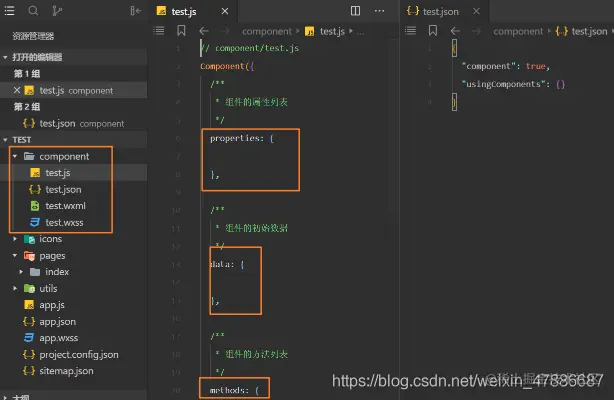Select test.json component under 第 2 组
Image resolution: width=614 pixels, height=400 pixels.
coord(74,123)
